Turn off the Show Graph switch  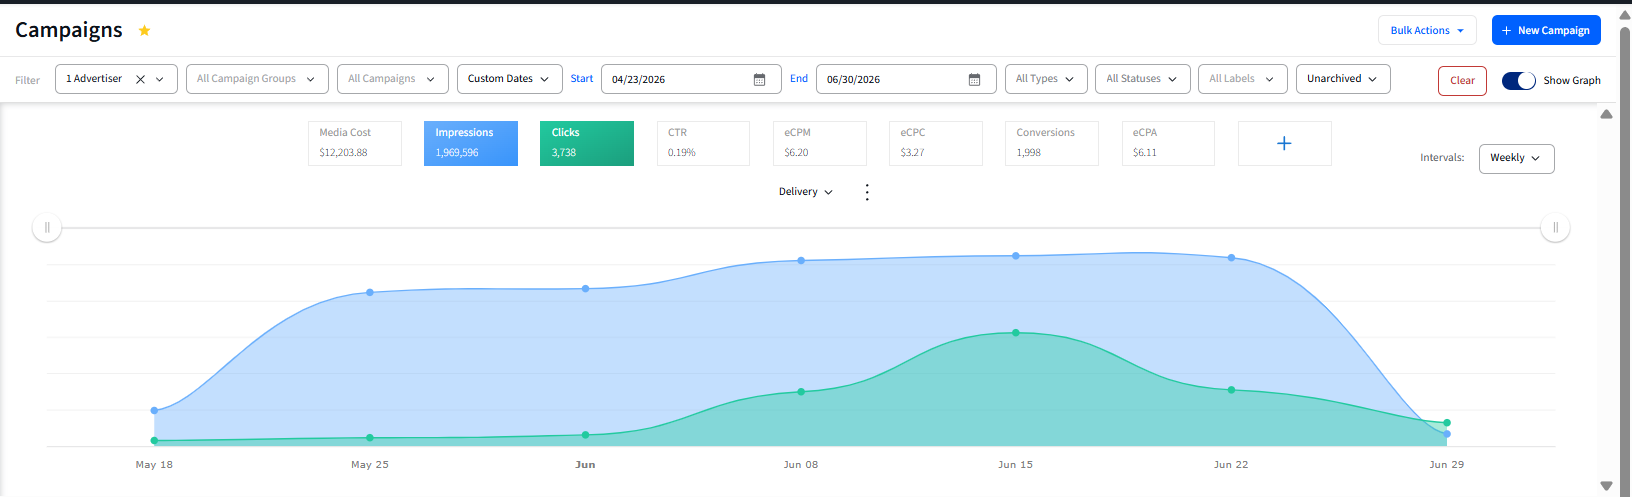click(1518, 80)
